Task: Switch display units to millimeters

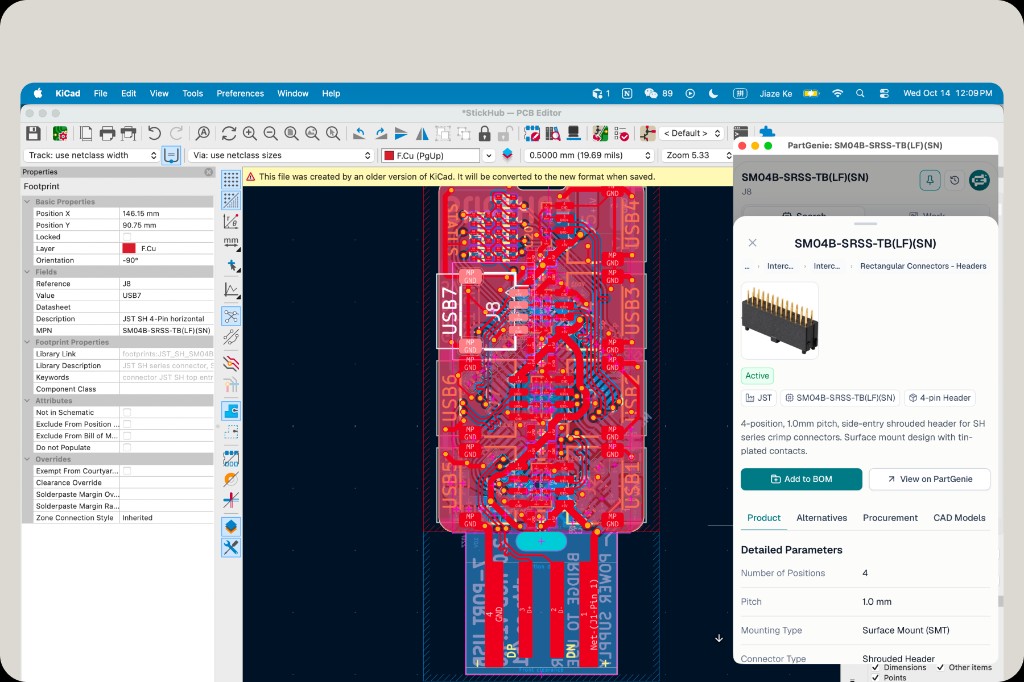Action: [231, 242]
